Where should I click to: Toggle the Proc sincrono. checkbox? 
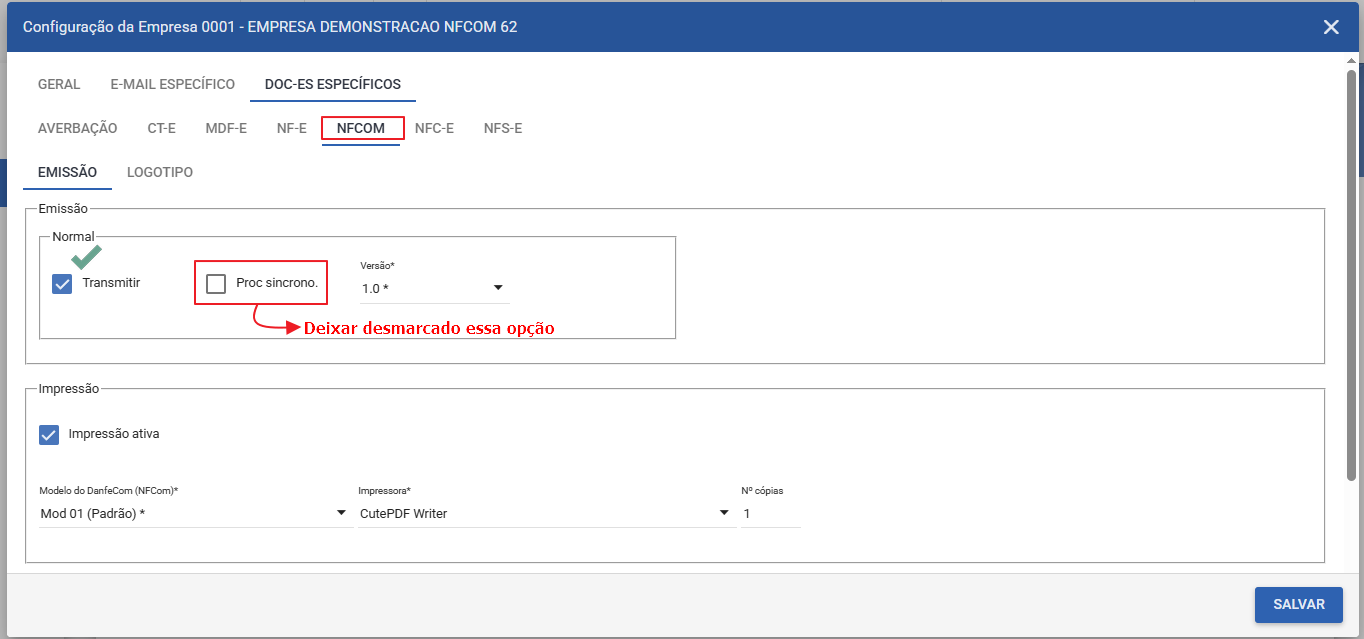216,284
